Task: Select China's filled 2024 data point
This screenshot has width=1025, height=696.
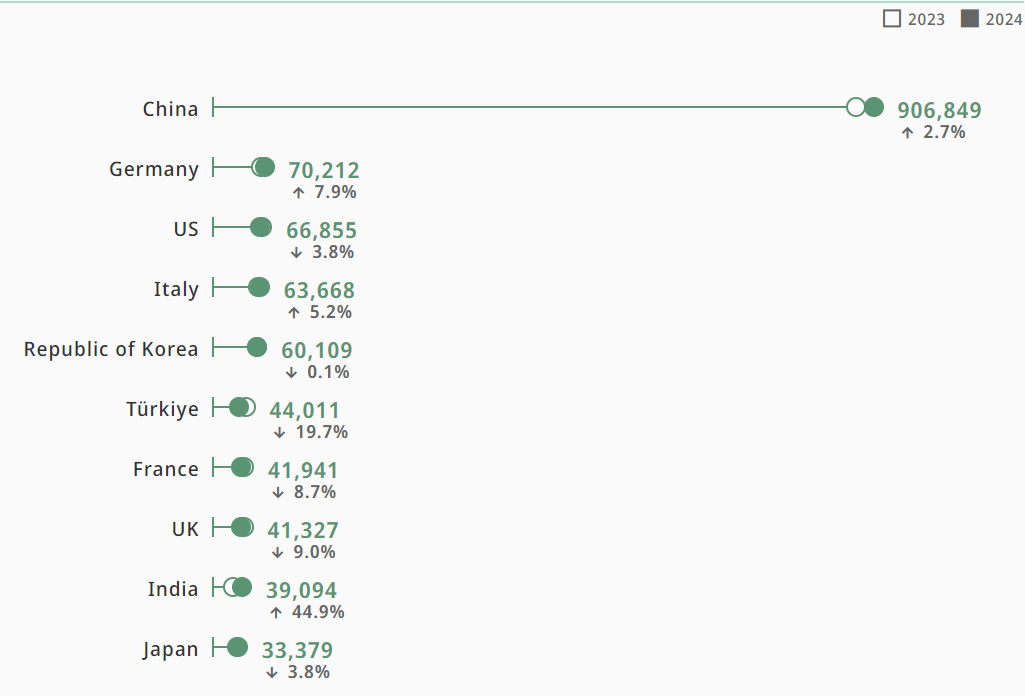Action: 874,107
